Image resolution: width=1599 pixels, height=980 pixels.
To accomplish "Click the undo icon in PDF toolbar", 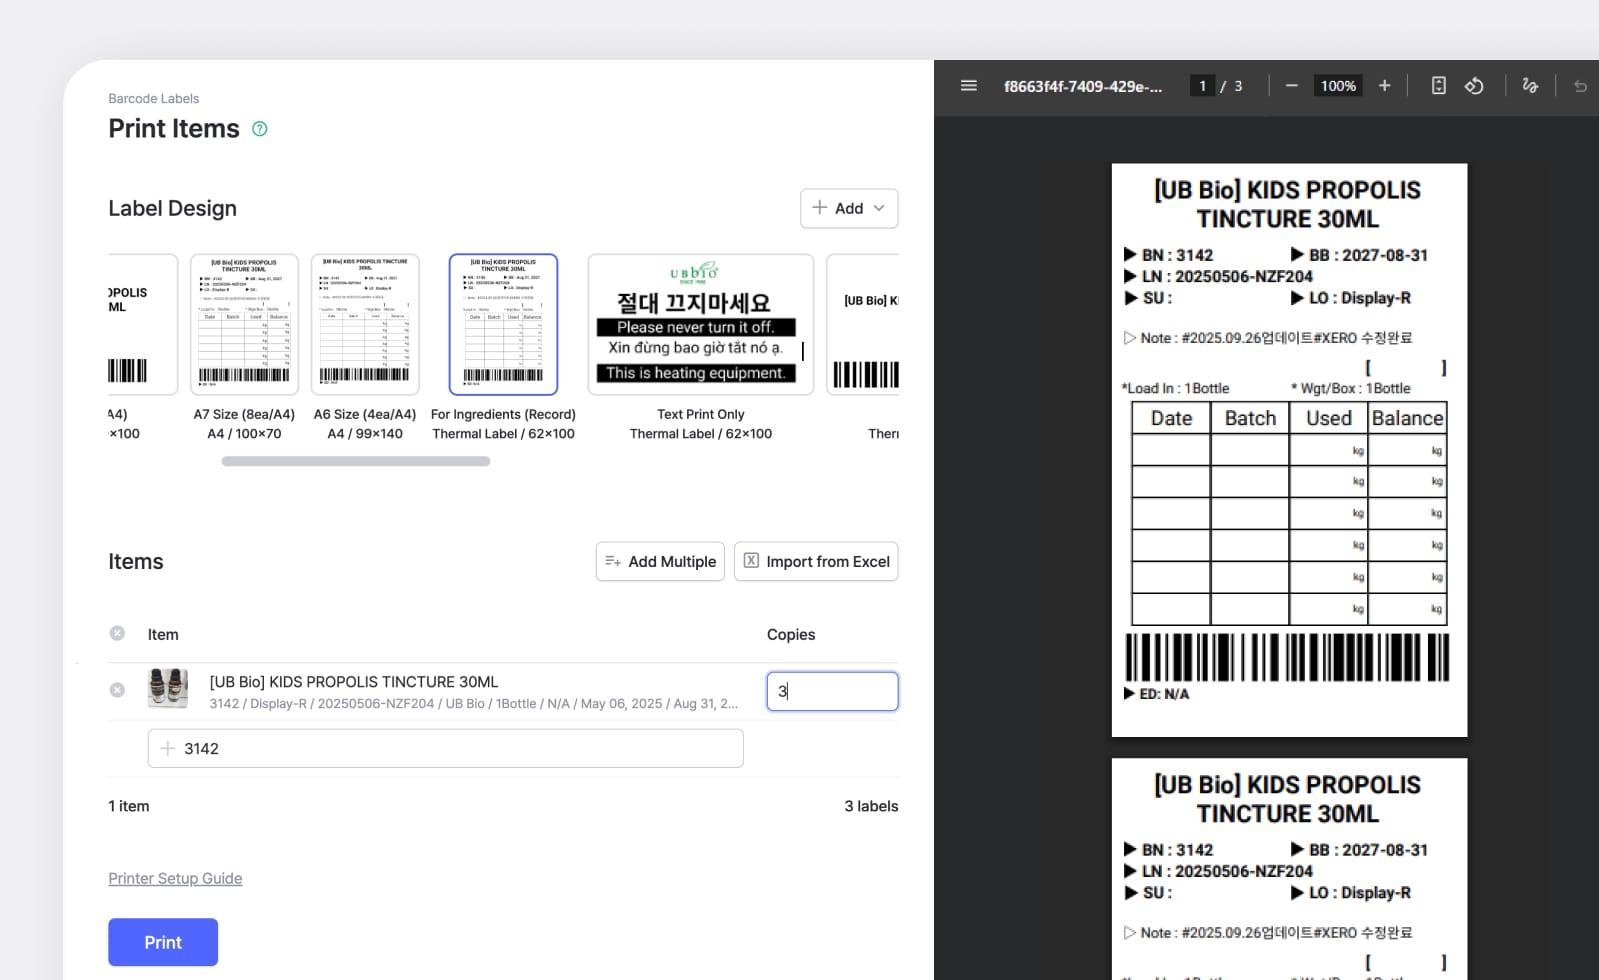I will point(1580,86).
